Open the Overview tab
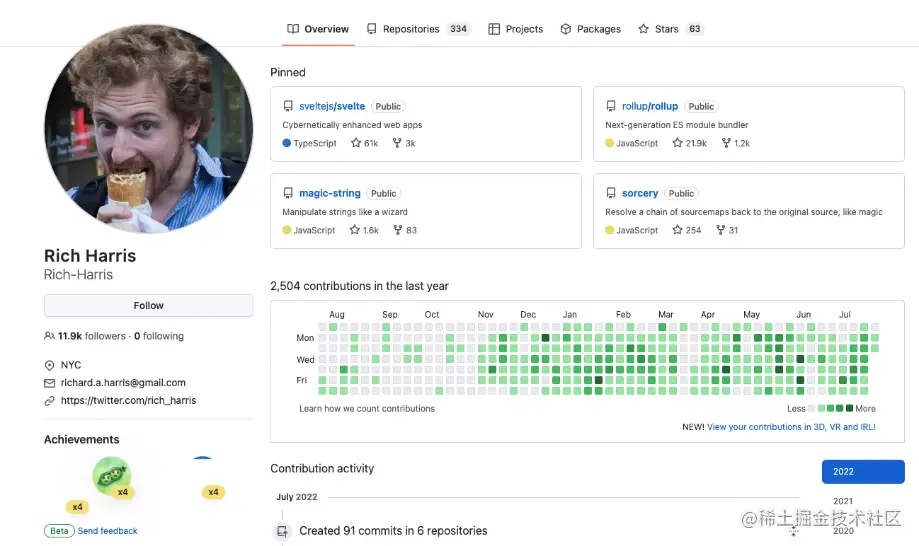 tap(318, 29)
